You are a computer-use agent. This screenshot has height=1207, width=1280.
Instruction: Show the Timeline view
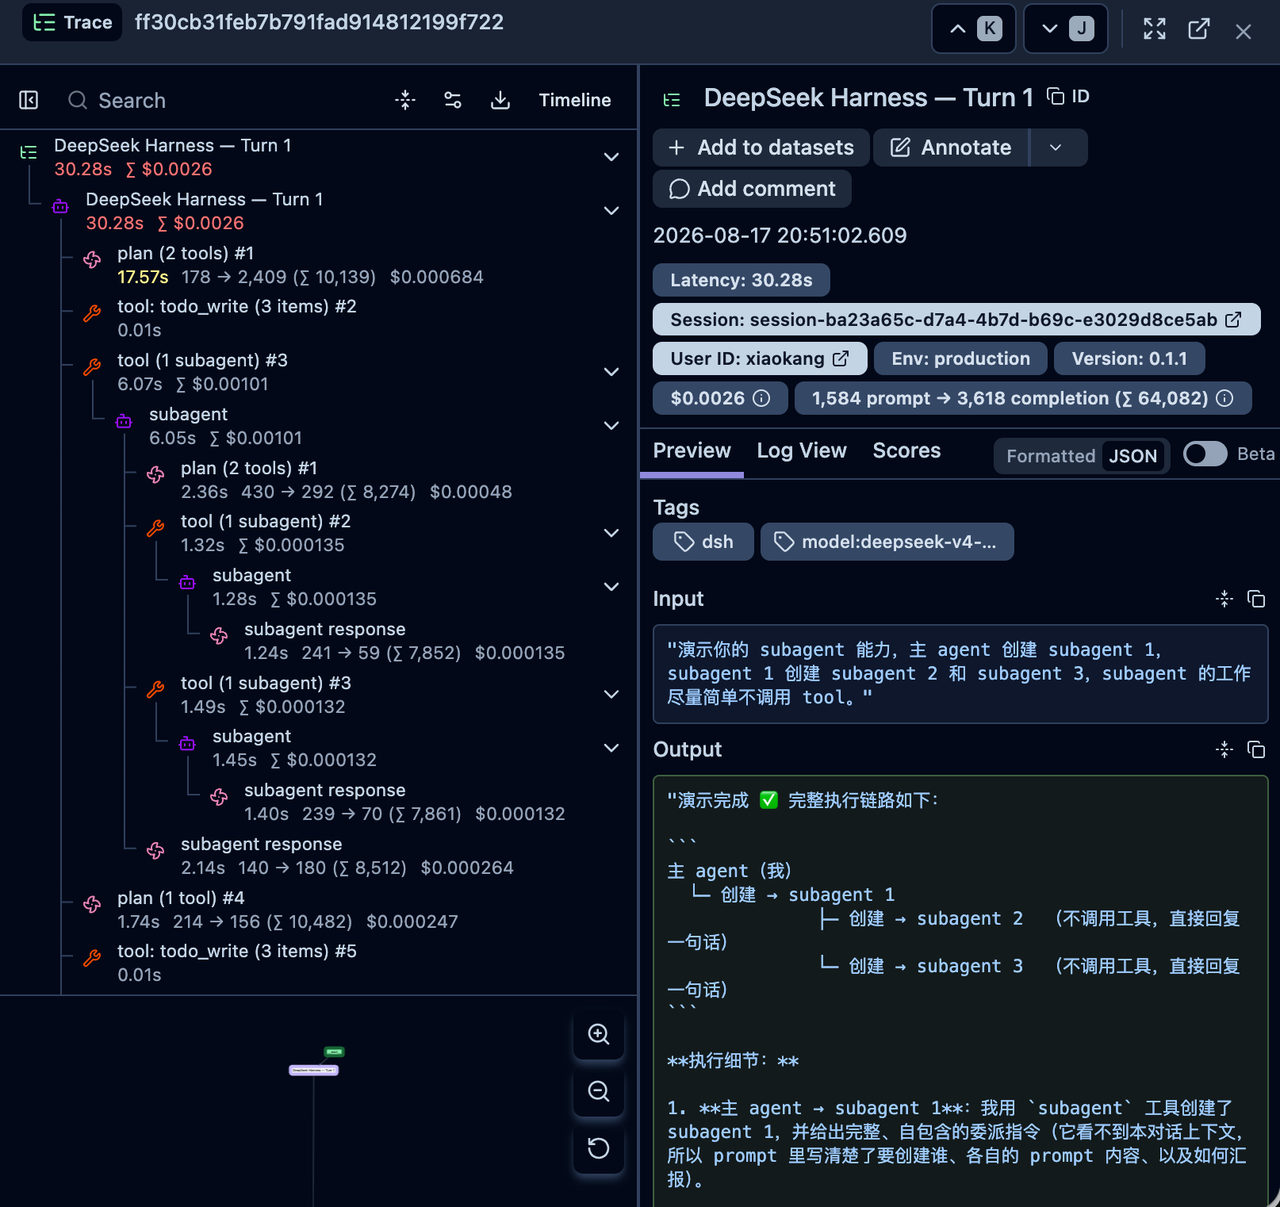(x=575, y=100)
